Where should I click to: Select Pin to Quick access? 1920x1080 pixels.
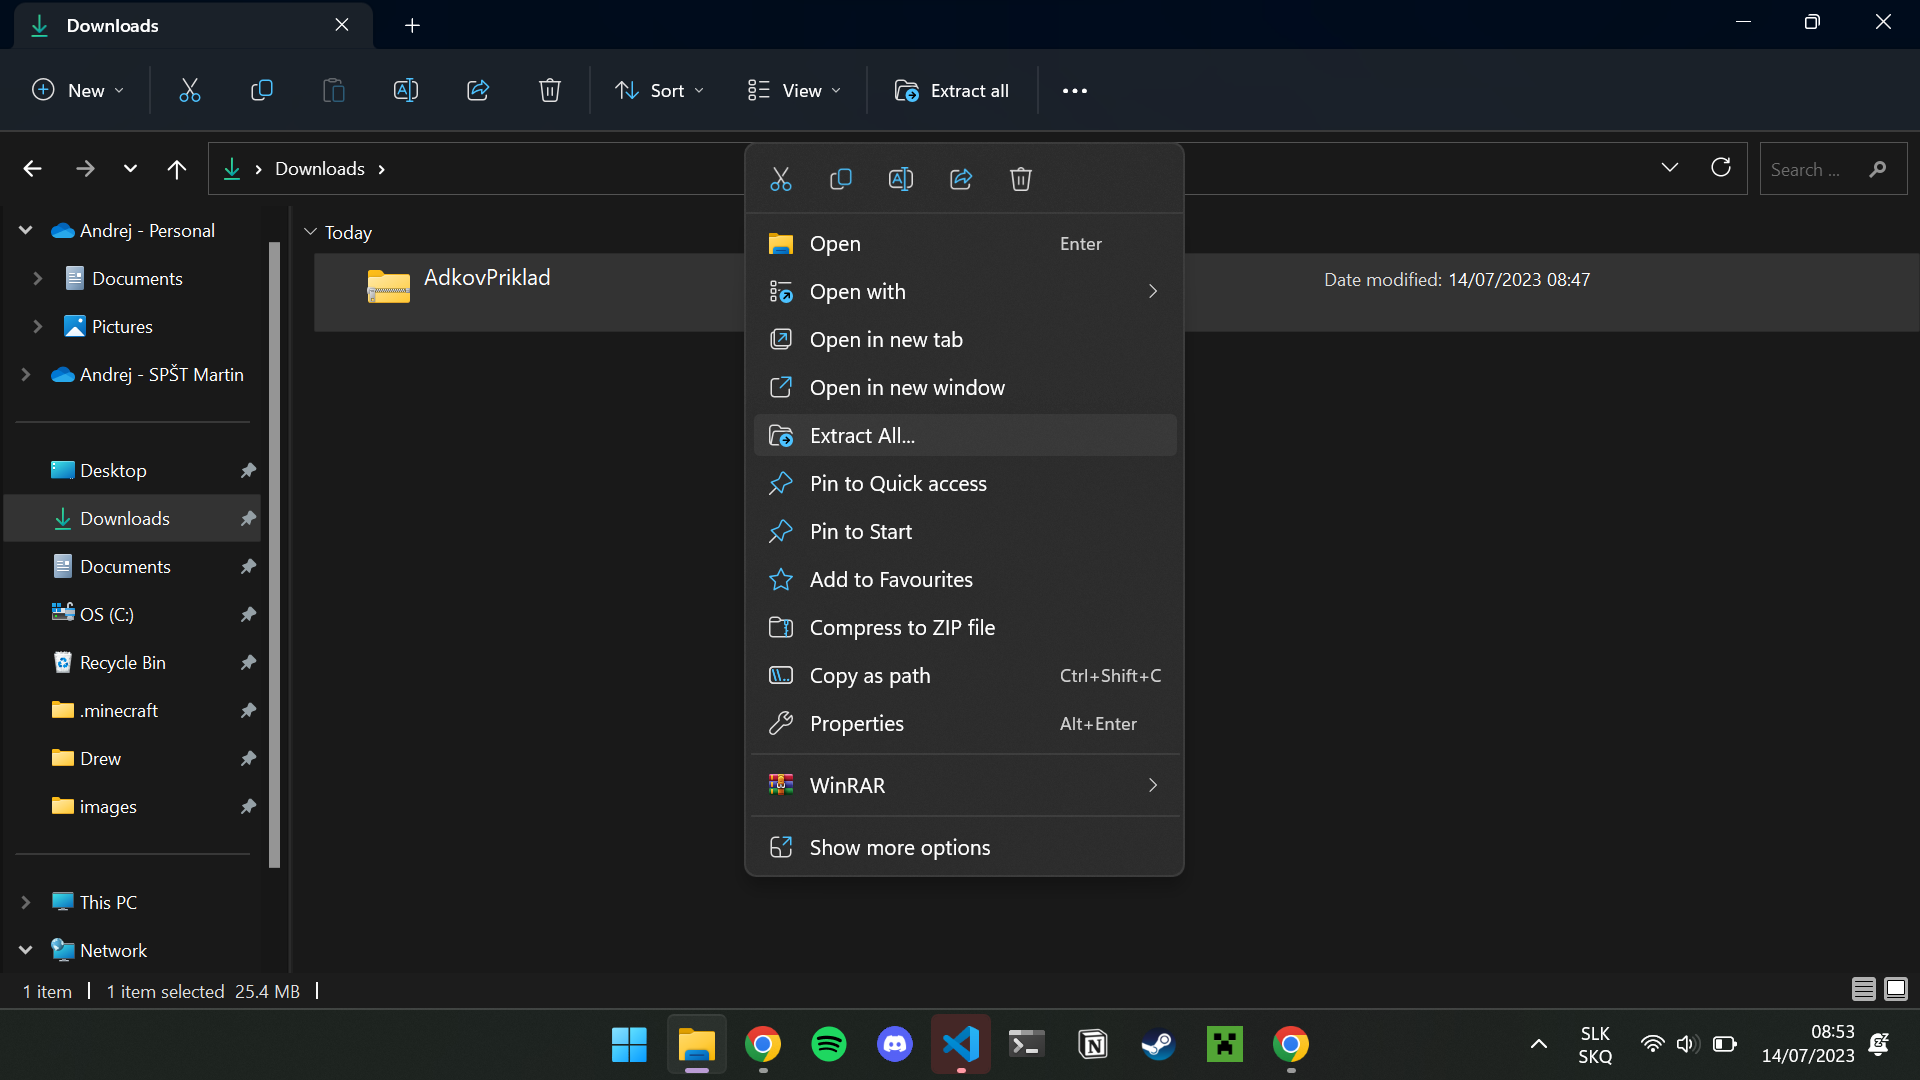965,484
